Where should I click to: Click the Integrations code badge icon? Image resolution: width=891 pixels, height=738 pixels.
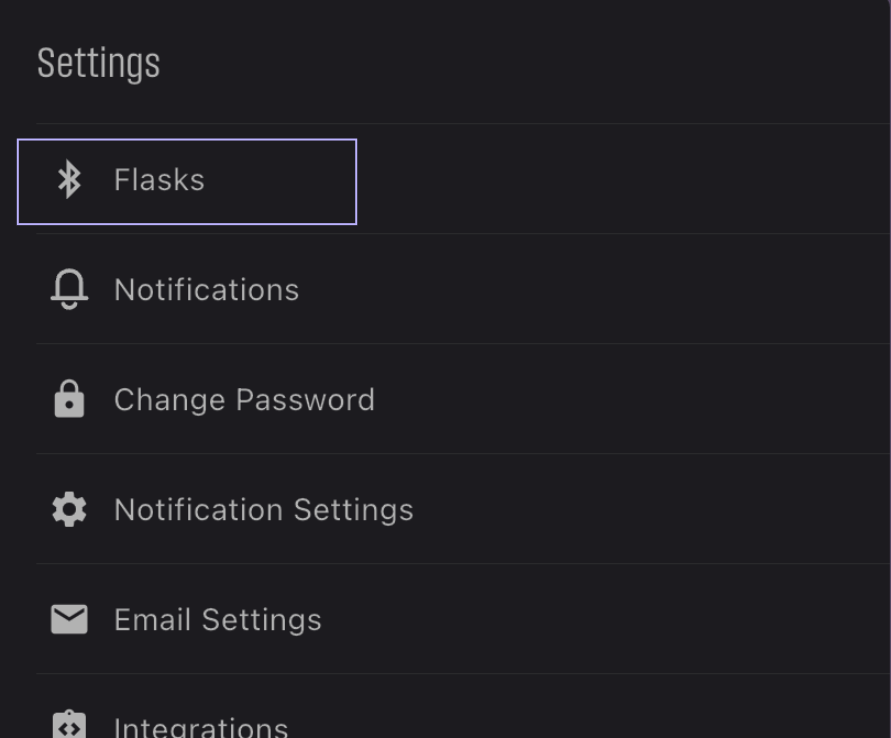click(69, 725)
